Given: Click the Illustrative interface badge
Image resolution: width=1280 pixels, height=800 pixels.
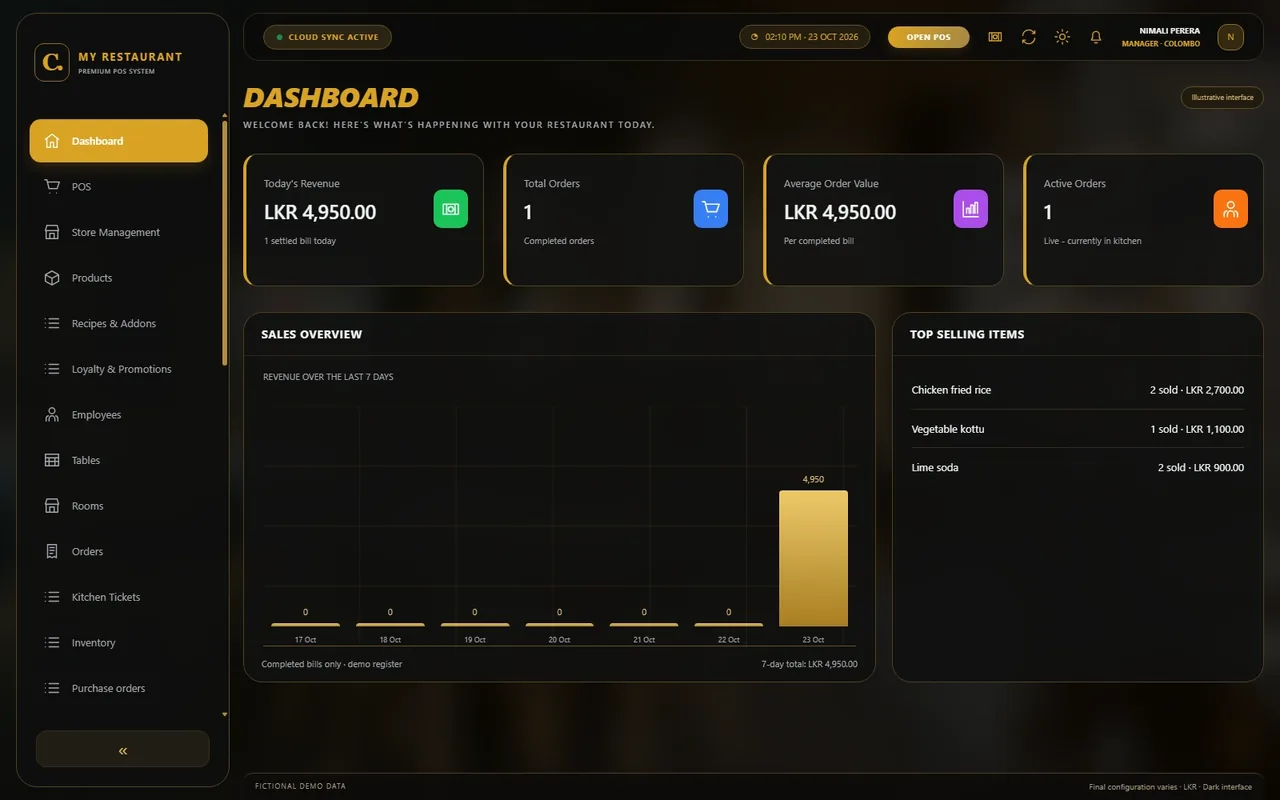Looking at the screenshot, I should point(1222,97).
